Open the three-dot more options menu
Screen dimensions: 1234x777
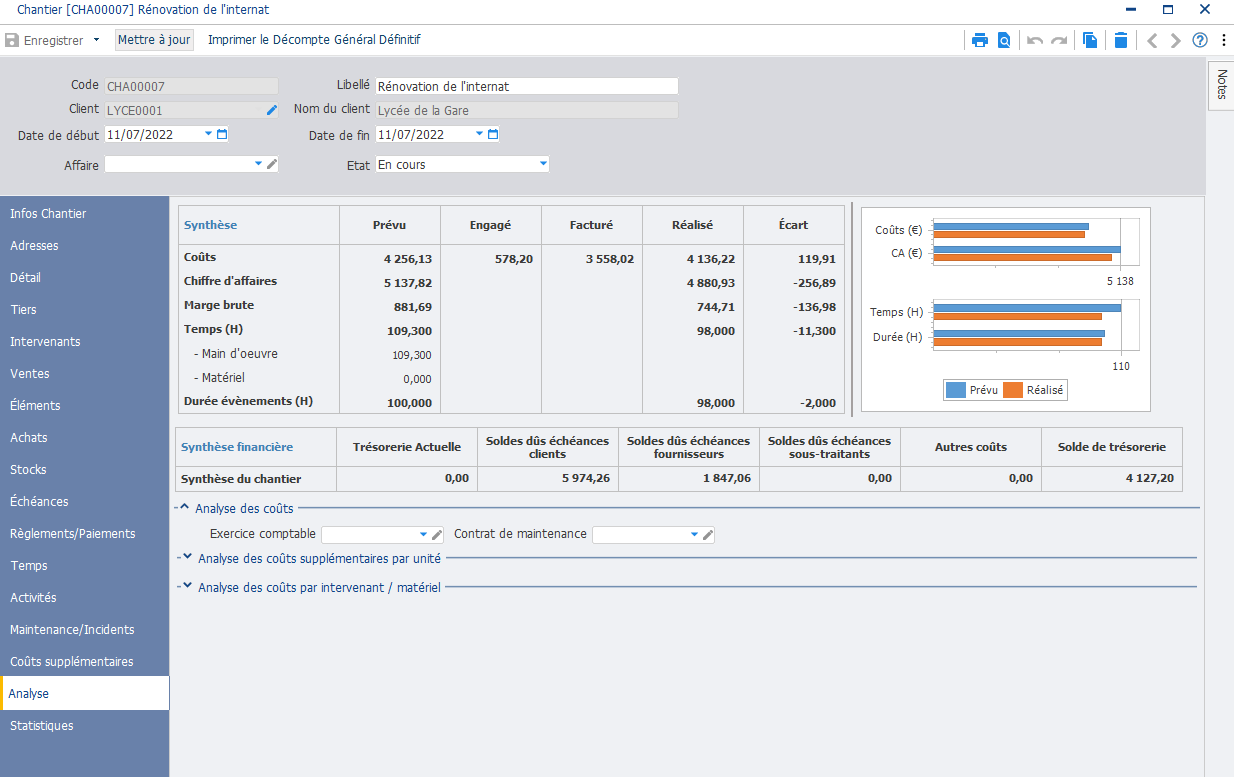[x=1222, y=41]
